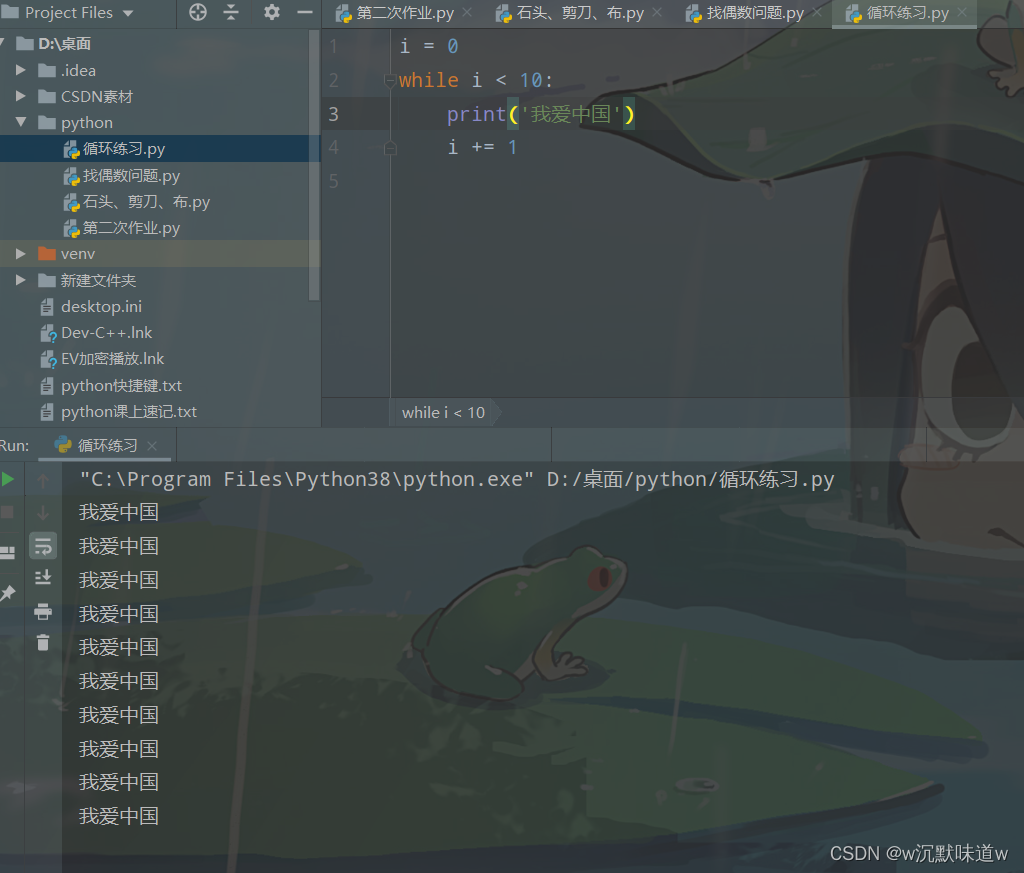Click the up stack trace arrow

pyautogui.click(x=43, y=481)
